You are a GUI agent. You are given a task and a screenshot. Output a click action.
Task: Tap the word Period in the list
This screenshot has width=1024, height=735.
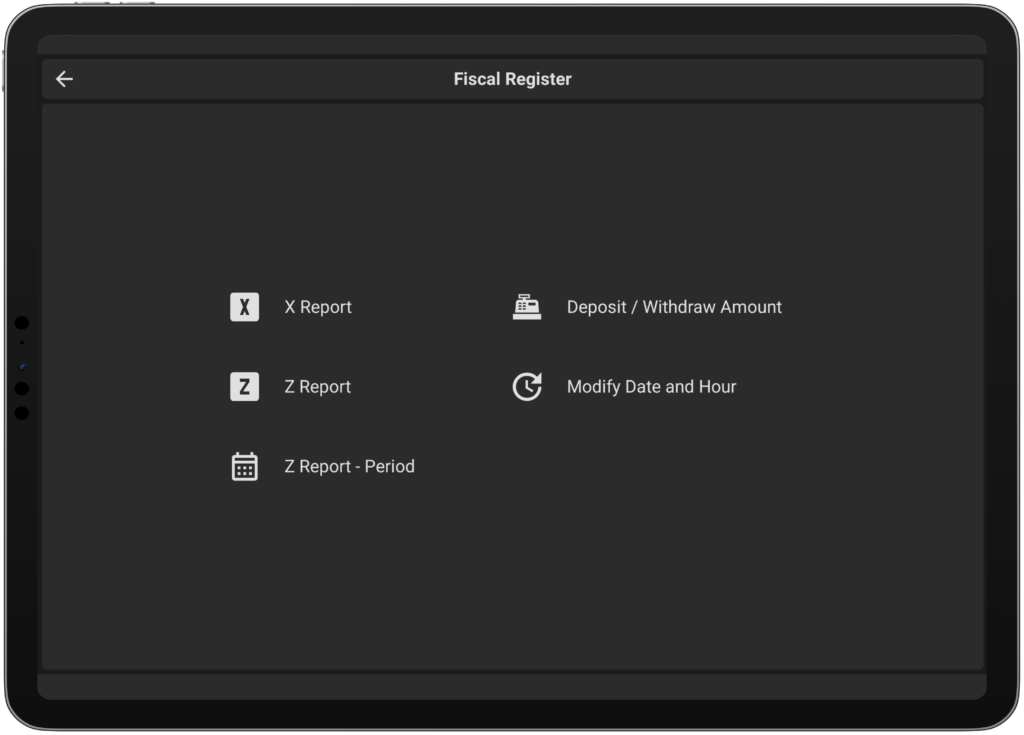click(x=389, y=467)
